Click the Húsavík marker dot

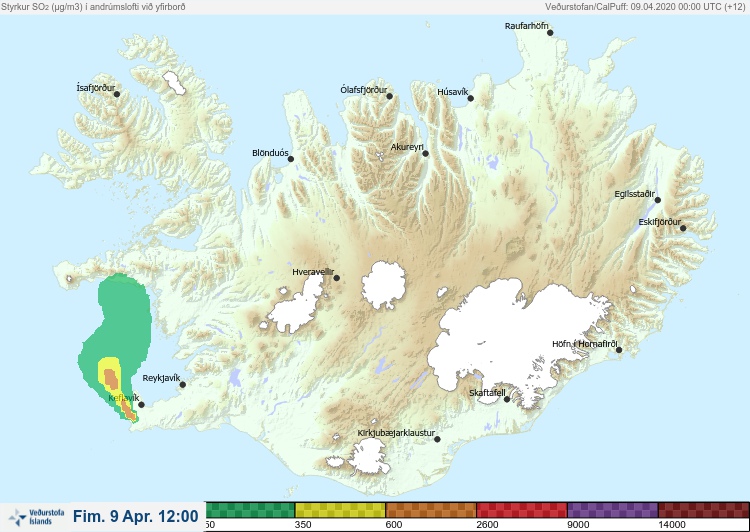click(471, 98)
